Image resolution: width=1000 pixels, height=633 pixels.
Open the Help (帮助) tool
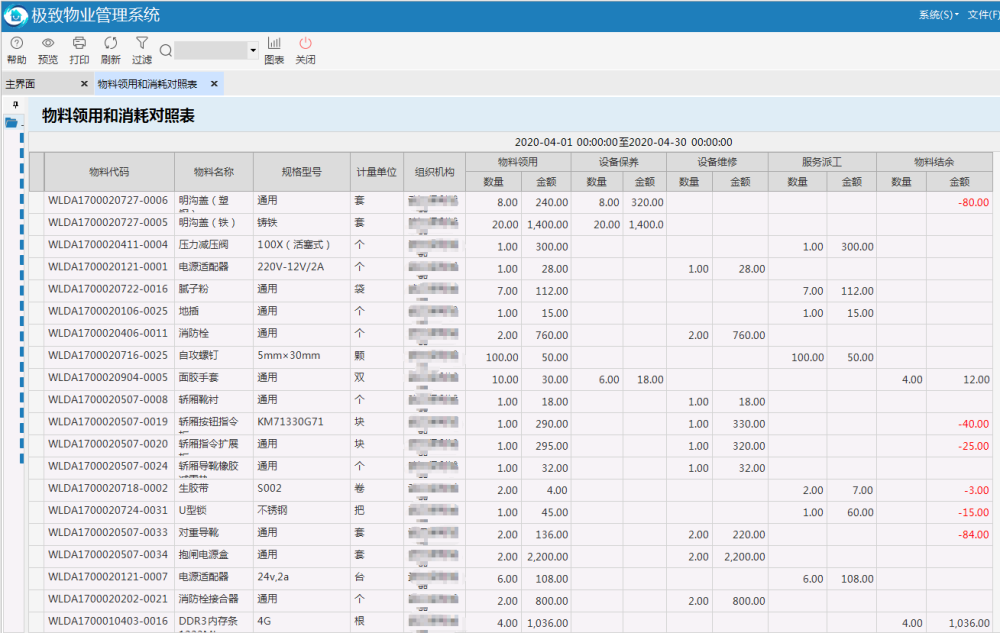point(17,50)
